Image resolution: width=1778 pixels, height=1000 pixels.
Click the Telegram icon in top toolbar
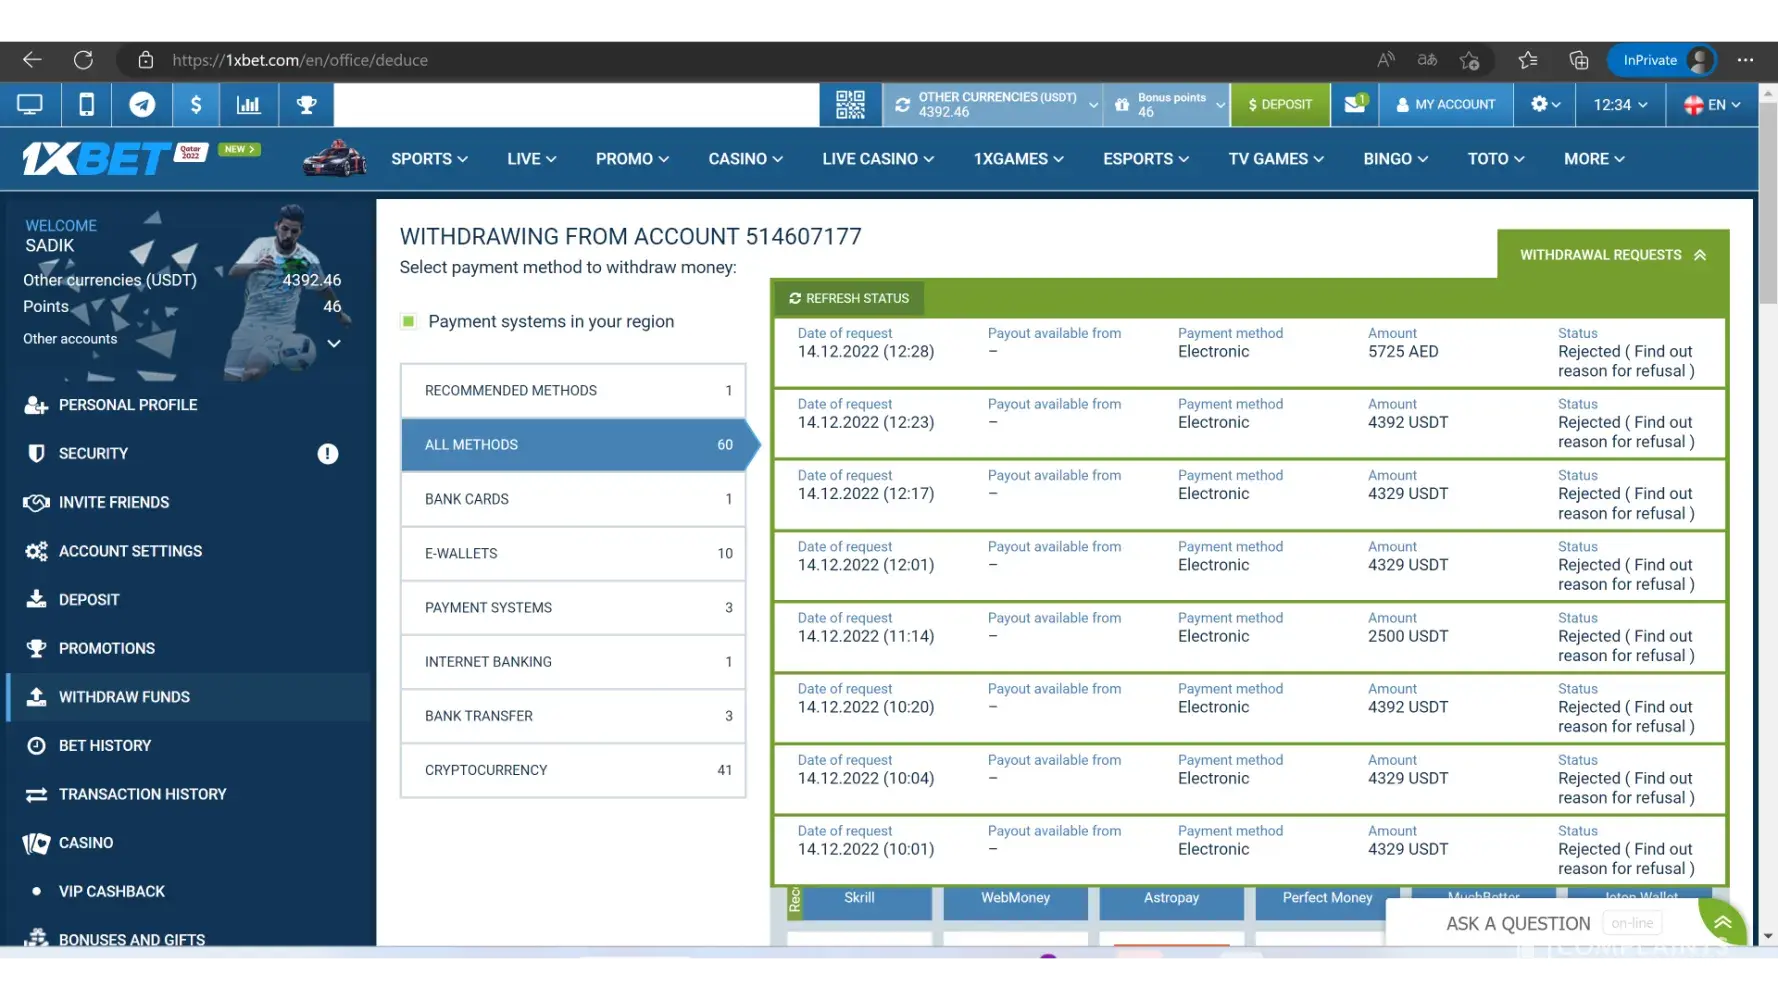[x=142, y=105]
